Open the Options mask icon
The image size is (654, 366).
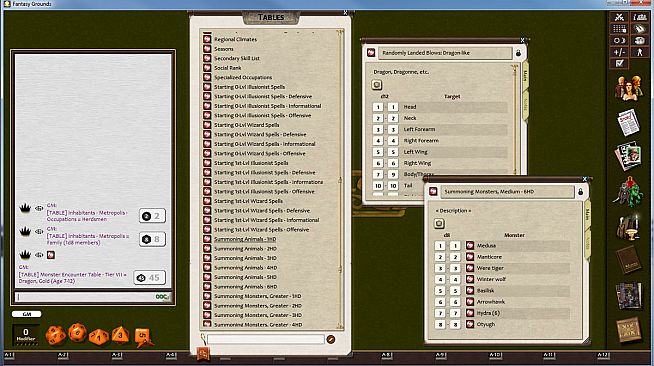point(639,40)
